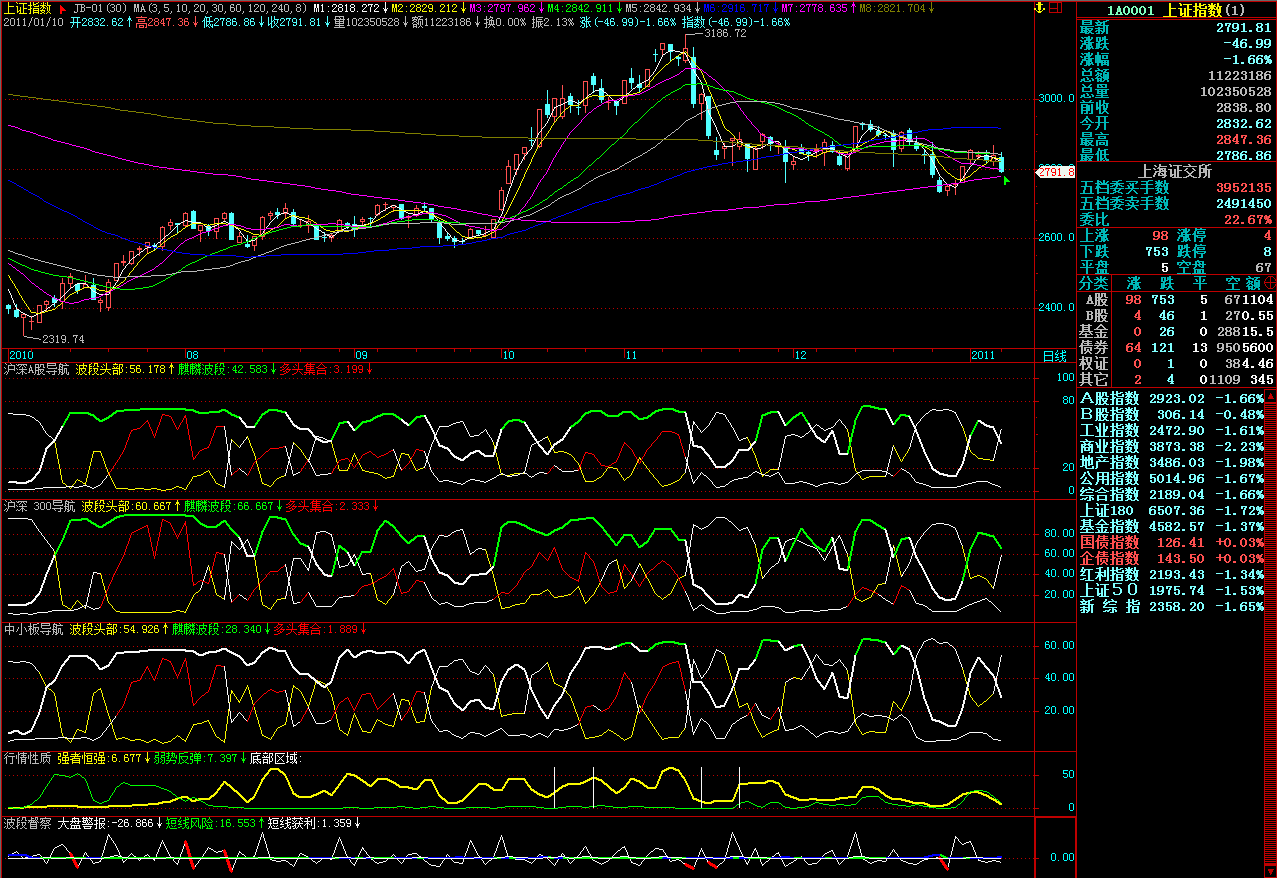Click the 2319.74 low price label
The height and width of the screenshot is (878, 1277).
click(63, 339)
